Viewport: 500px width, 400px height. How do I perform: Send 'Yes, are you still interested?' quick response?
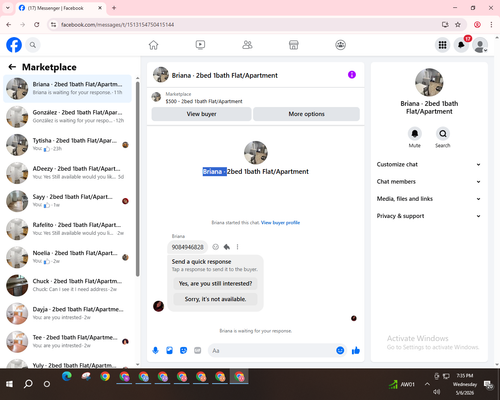pos(215,284)
